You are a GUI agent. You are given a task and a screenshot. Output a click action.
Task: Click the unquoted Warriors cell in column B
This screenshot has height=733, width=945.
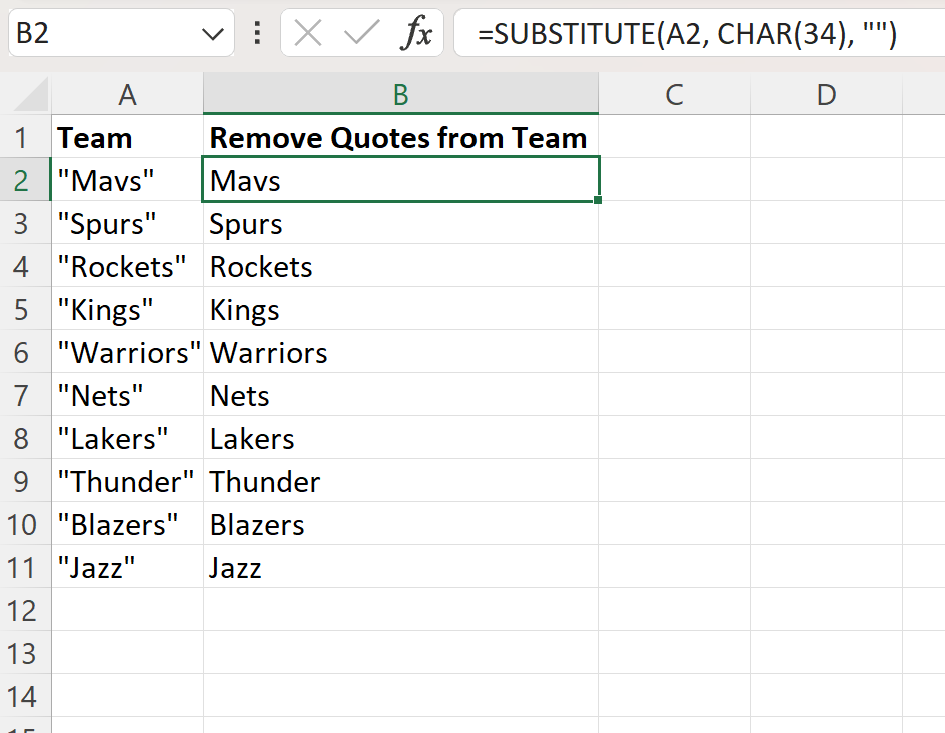pyautogui.click(x=401, y=353)
